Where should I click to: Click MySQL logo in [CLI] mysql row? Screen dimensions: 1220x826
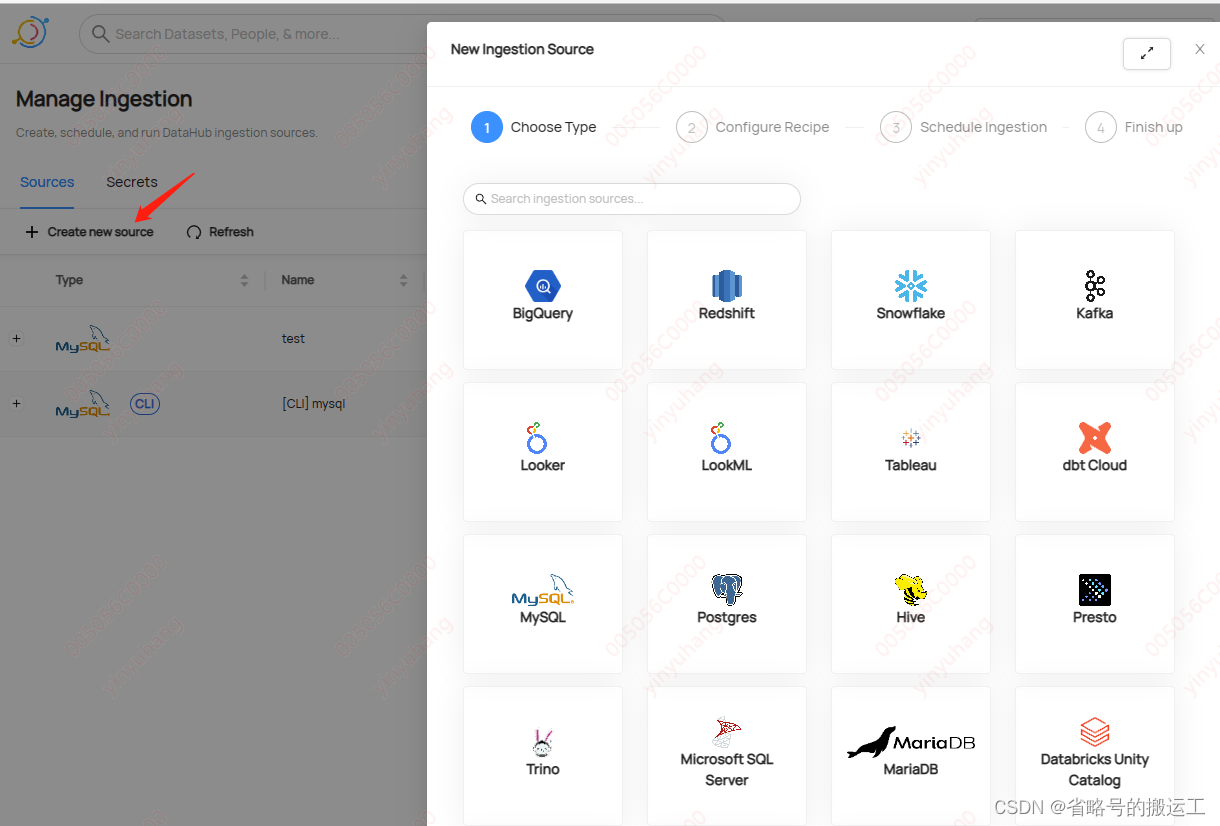coord(82,404)
